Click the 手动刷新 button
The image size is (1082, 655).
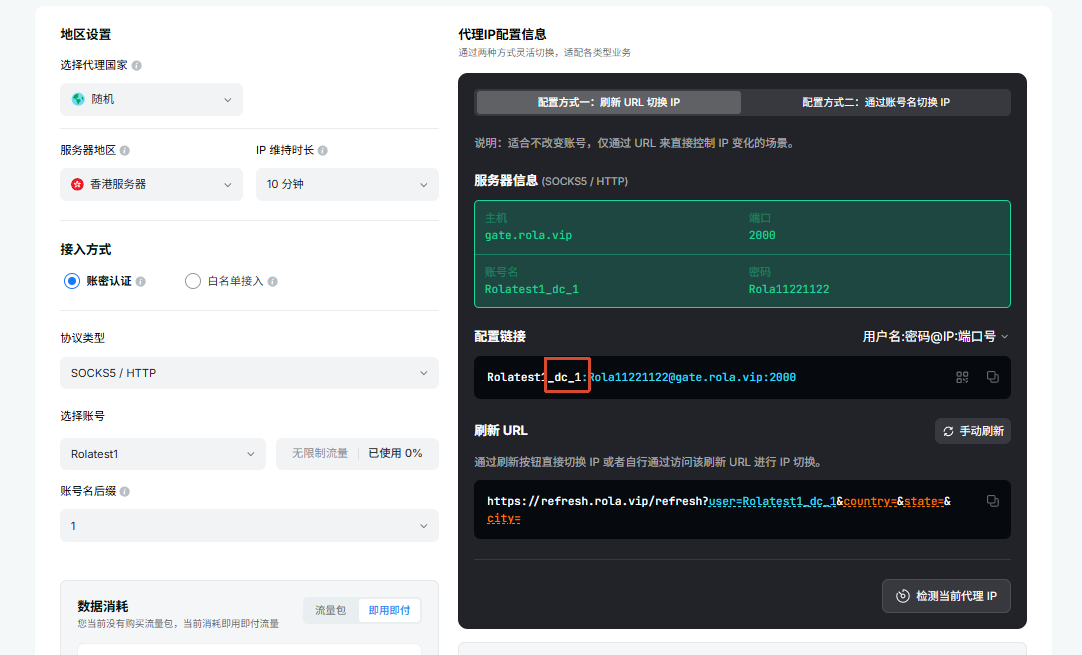coord(973,431)
